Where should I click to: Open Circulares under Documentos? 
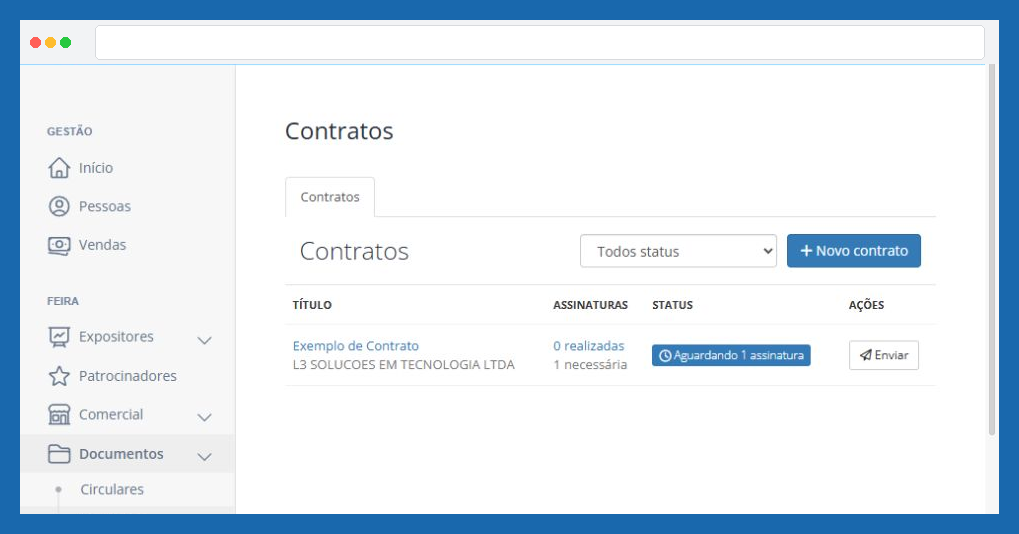[x=112, y=489]
